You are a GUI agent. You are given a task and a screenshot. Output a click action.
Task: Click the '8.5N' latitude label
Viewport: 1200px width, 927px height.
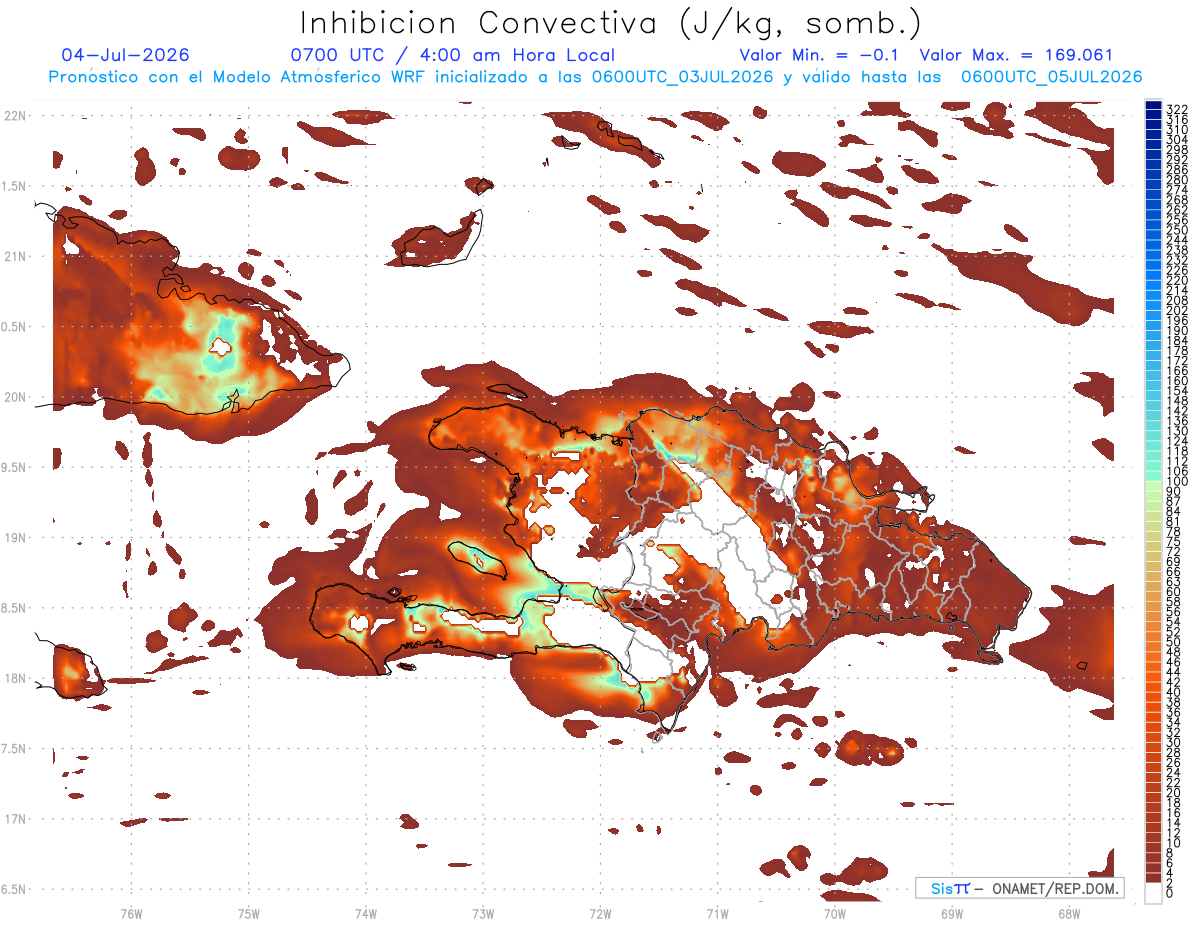14,608
